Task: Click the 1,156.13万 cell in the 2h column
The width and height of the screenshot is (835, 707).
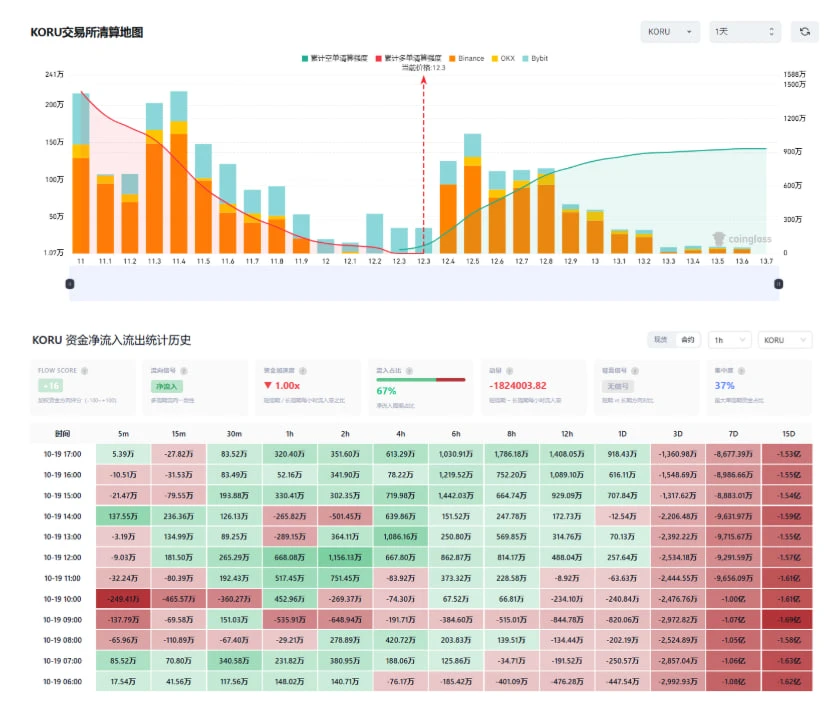Action: (345, 557)
